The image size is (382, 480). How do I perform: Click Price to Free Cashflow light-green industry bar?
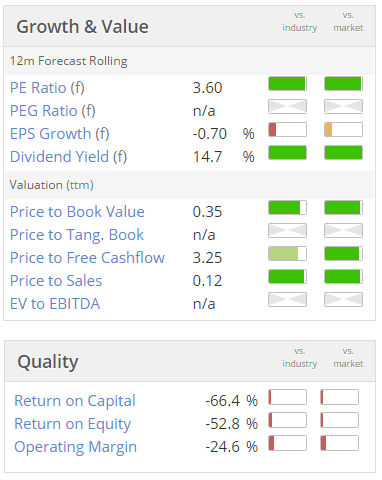coord(287,254)
